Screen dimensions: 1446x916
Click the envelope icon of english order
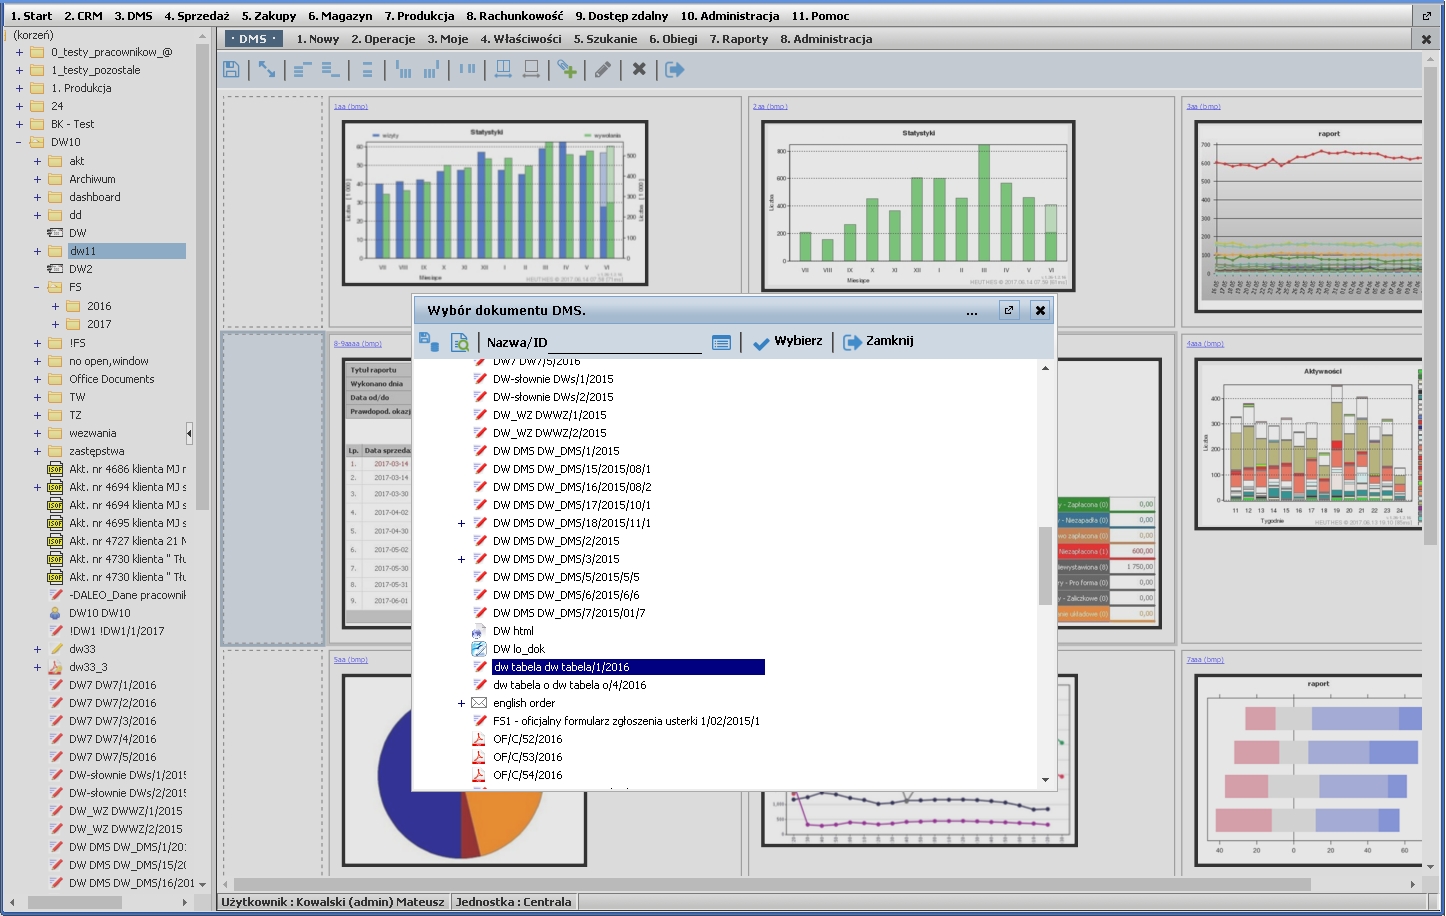tap(479, 703)
